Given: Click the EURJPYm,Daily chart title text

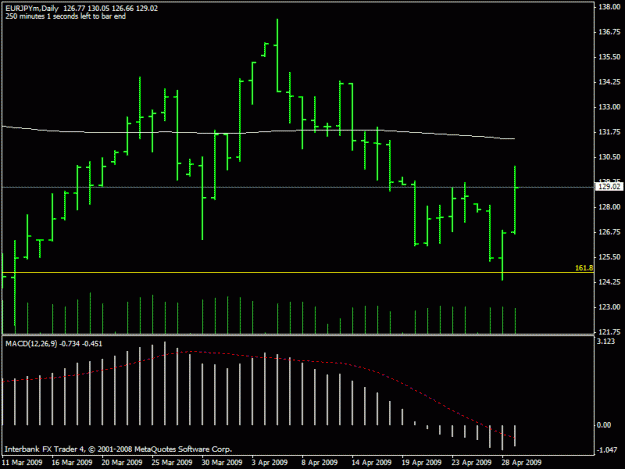Looking at the screenshot, I should click(32, 8).
